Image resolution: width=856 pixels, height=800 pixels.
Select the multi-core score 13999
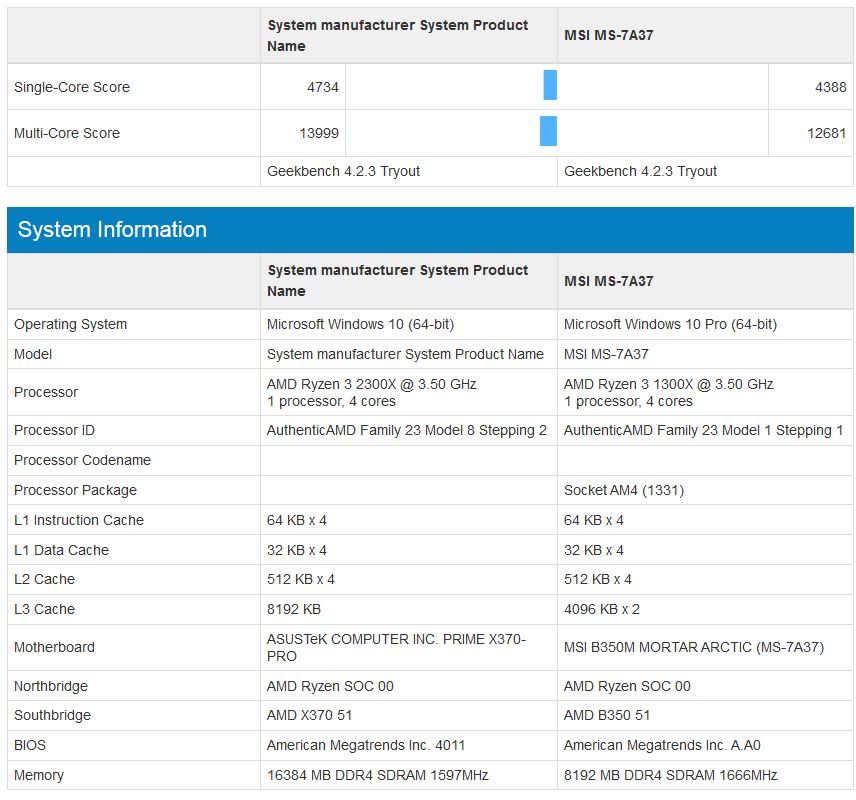point(319,133)
